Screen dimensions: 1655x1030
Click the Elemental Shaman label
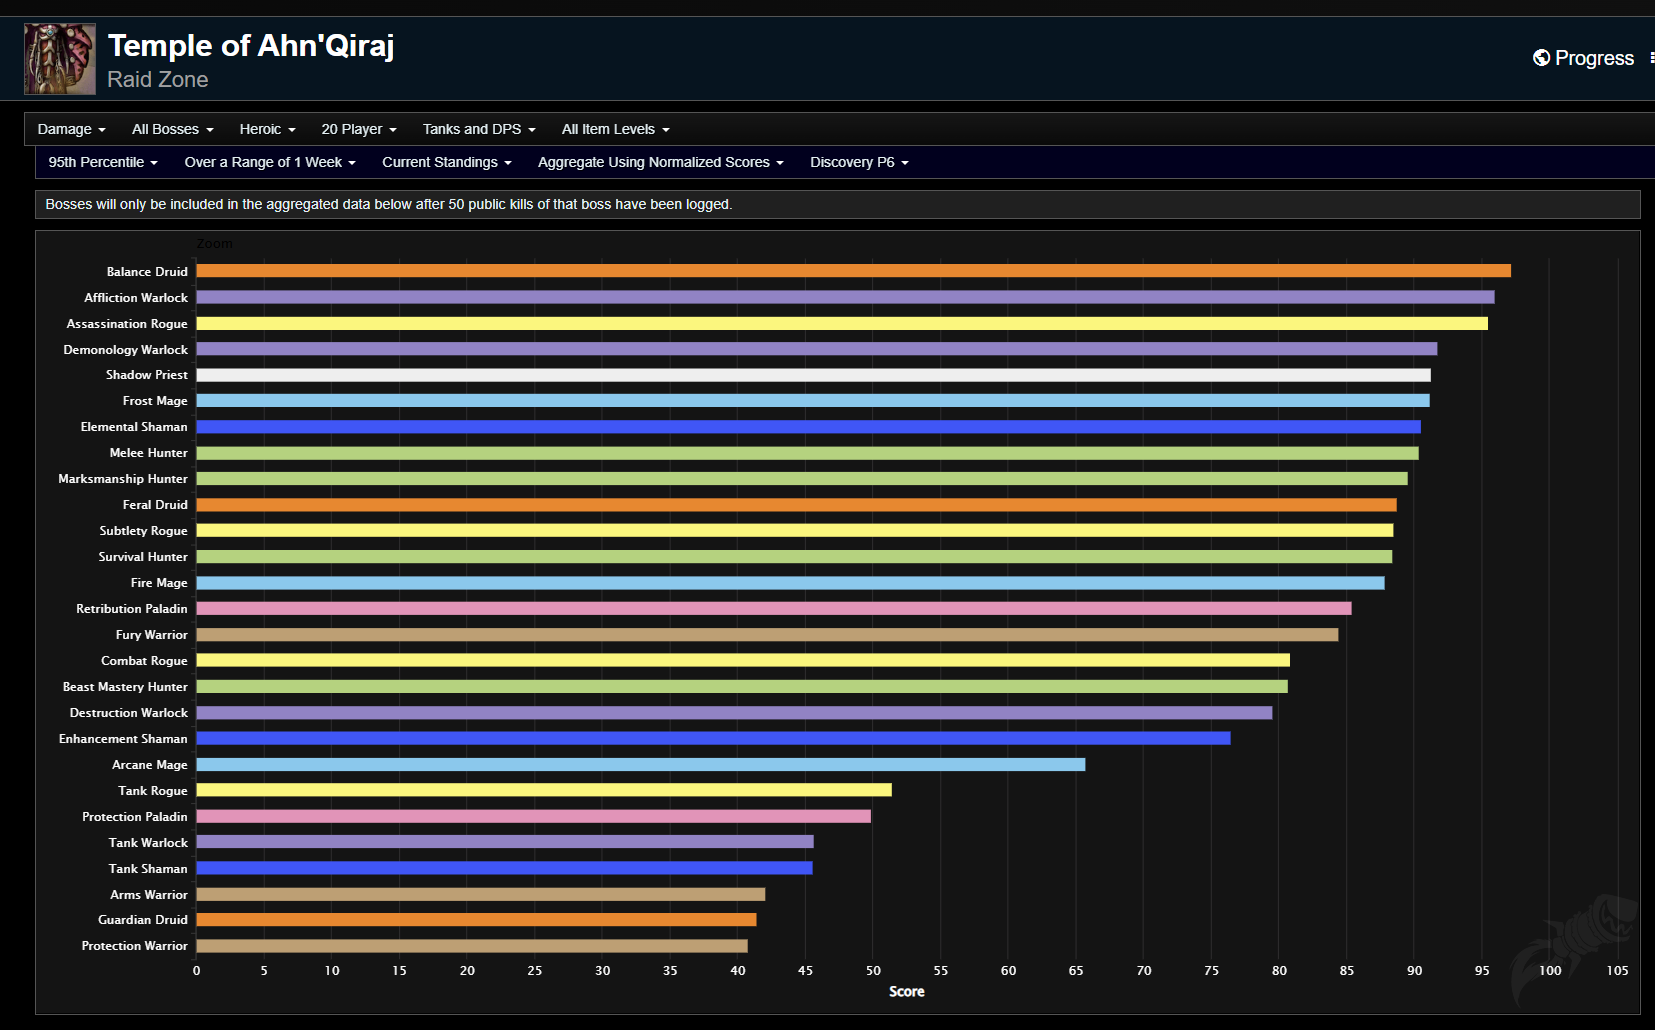click(x=134, y=427)
